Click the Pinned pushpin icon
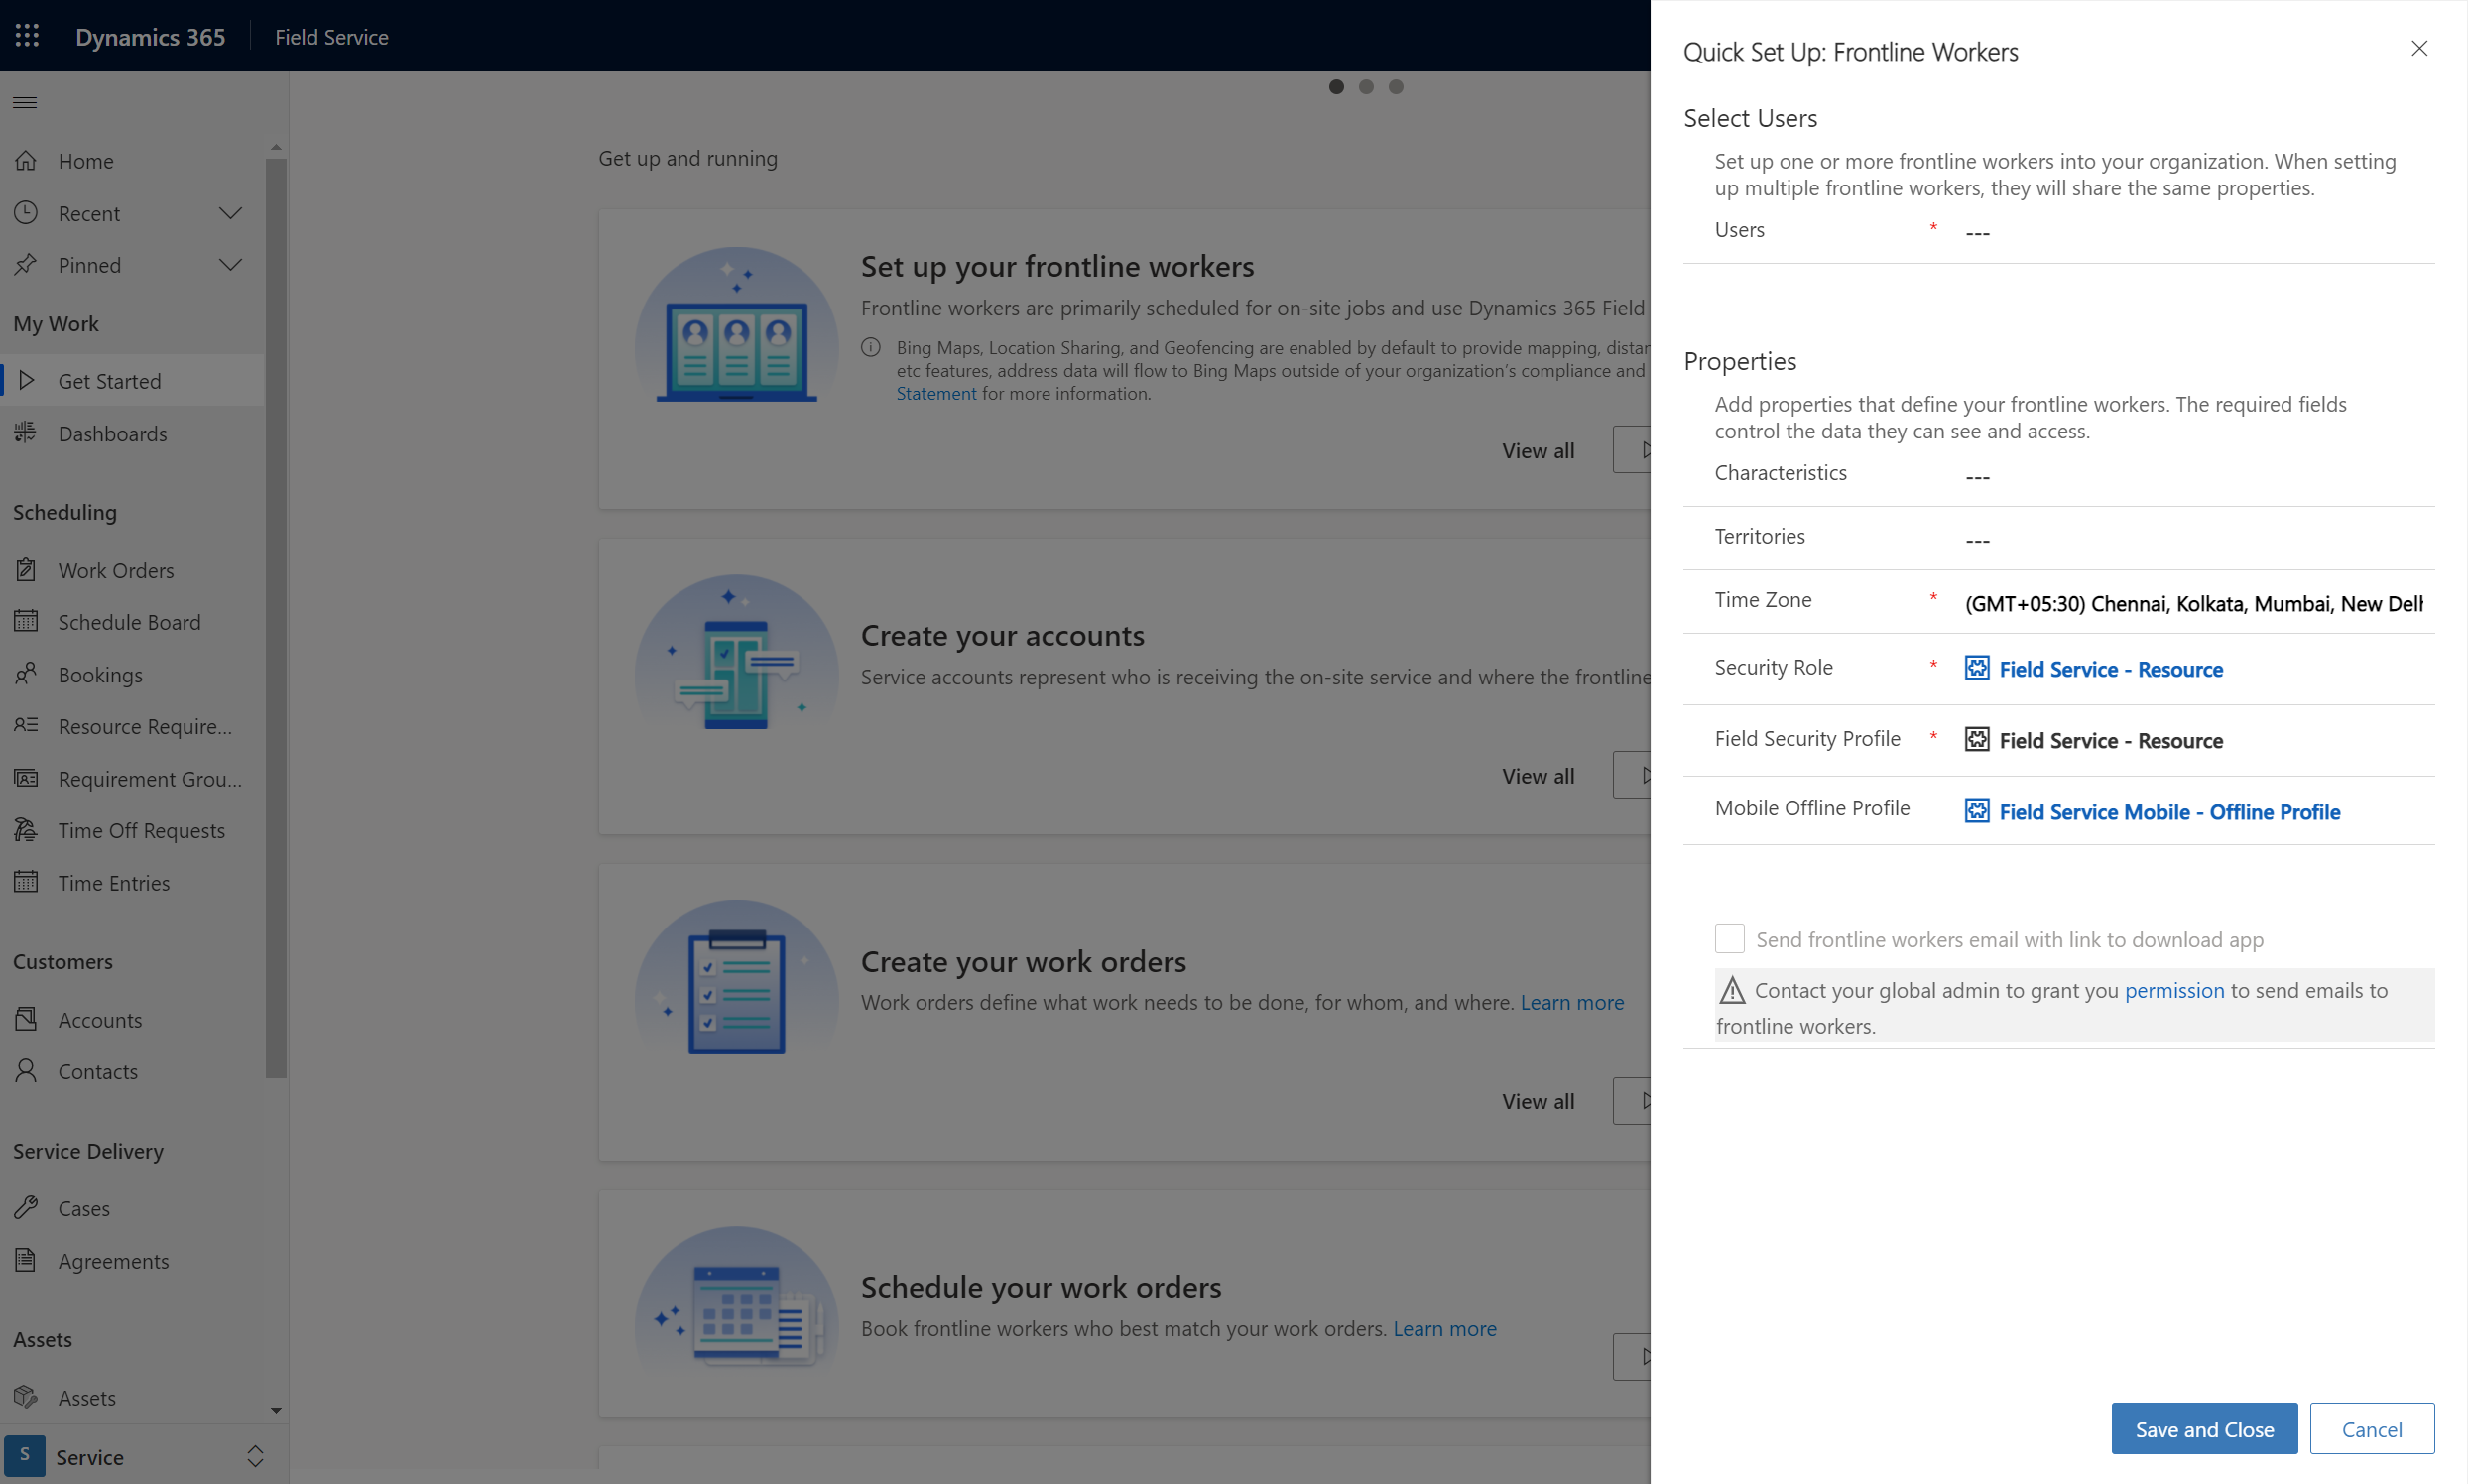 coord(26,264)
